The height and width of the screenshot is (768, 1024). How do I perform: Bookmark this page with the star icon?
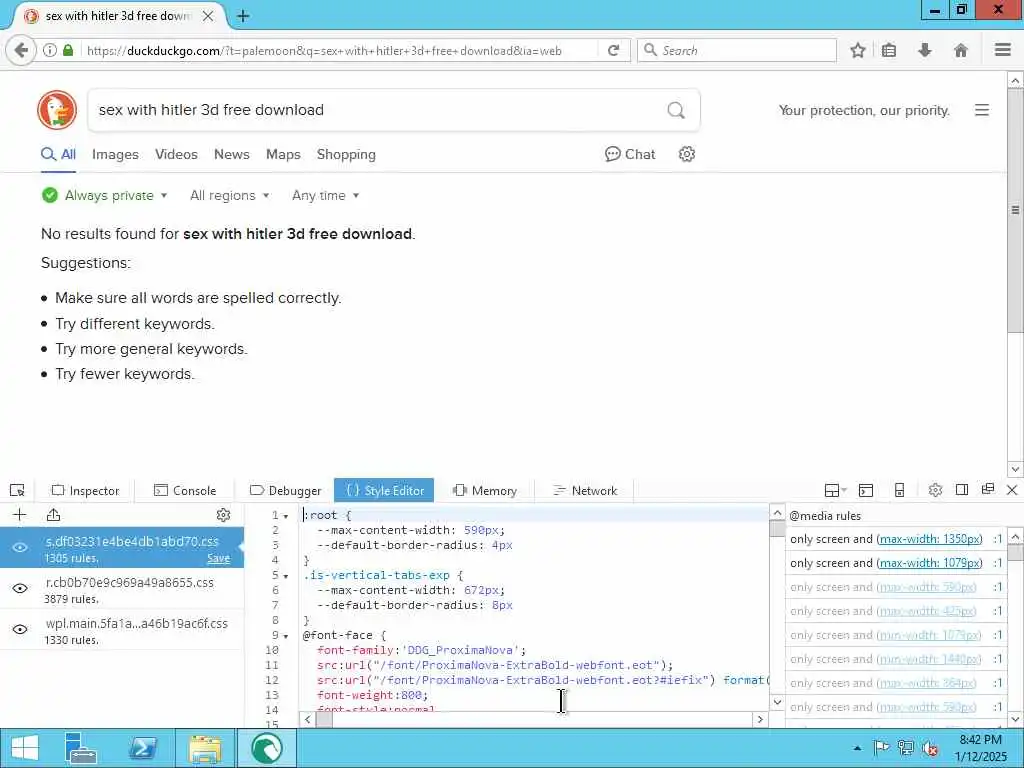[x=858, y=50]
